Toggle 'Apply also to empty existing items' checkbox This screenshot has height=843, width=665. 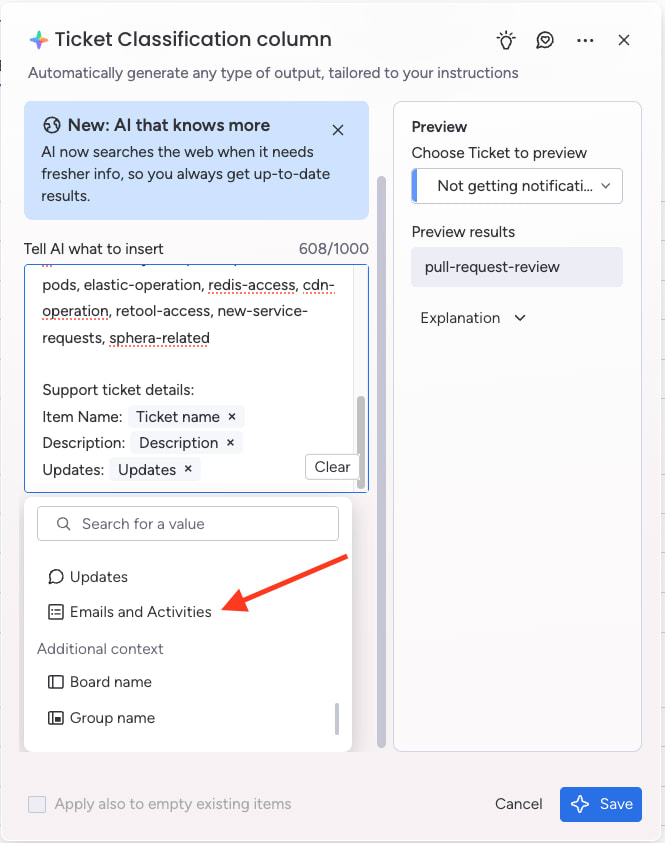(x=37, y=804)
